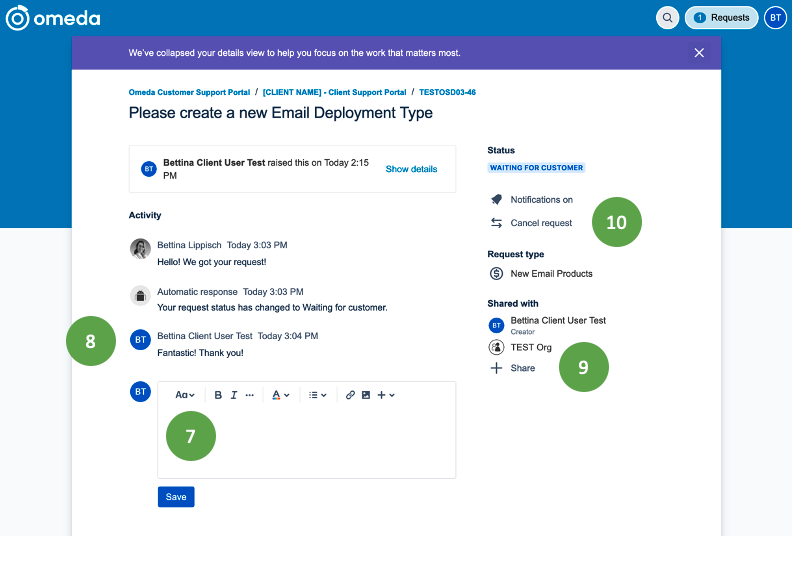
Task: Toggle italic formatting in the comment editor
Action: tap(234, 395)
